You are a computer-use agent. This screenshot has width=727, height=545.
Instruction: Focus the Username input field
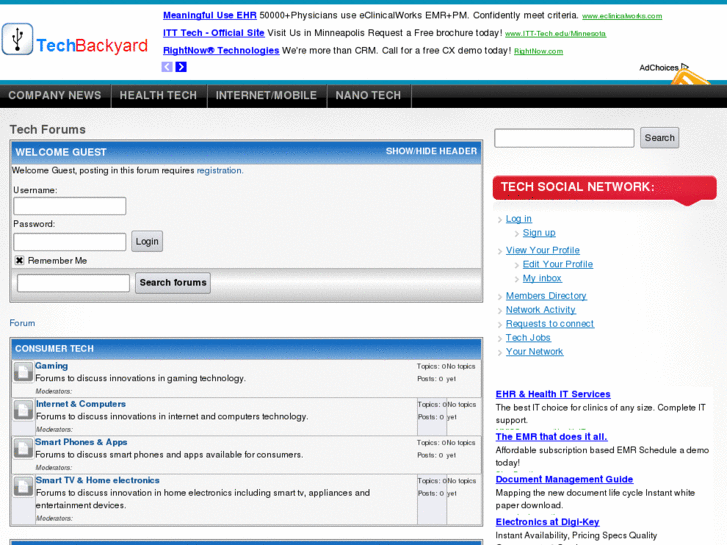pyautogui.click(x=70, y=206)
